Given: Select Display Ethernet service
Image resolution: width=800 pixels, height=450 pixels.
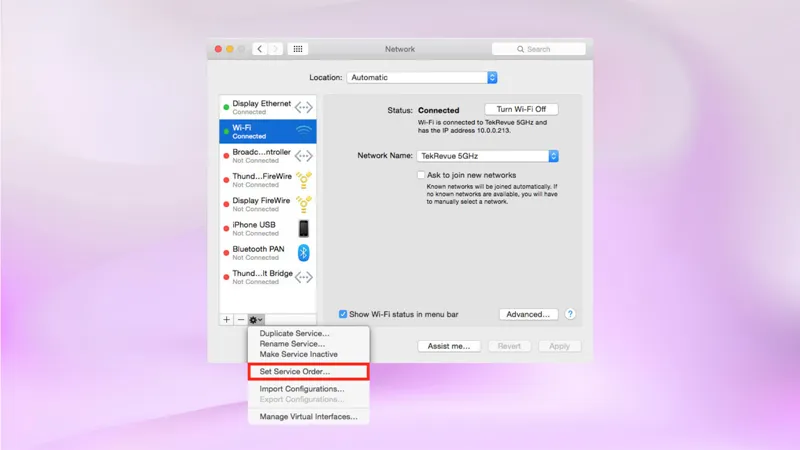Looking at the screenshot, I should [x=268, y=107].
